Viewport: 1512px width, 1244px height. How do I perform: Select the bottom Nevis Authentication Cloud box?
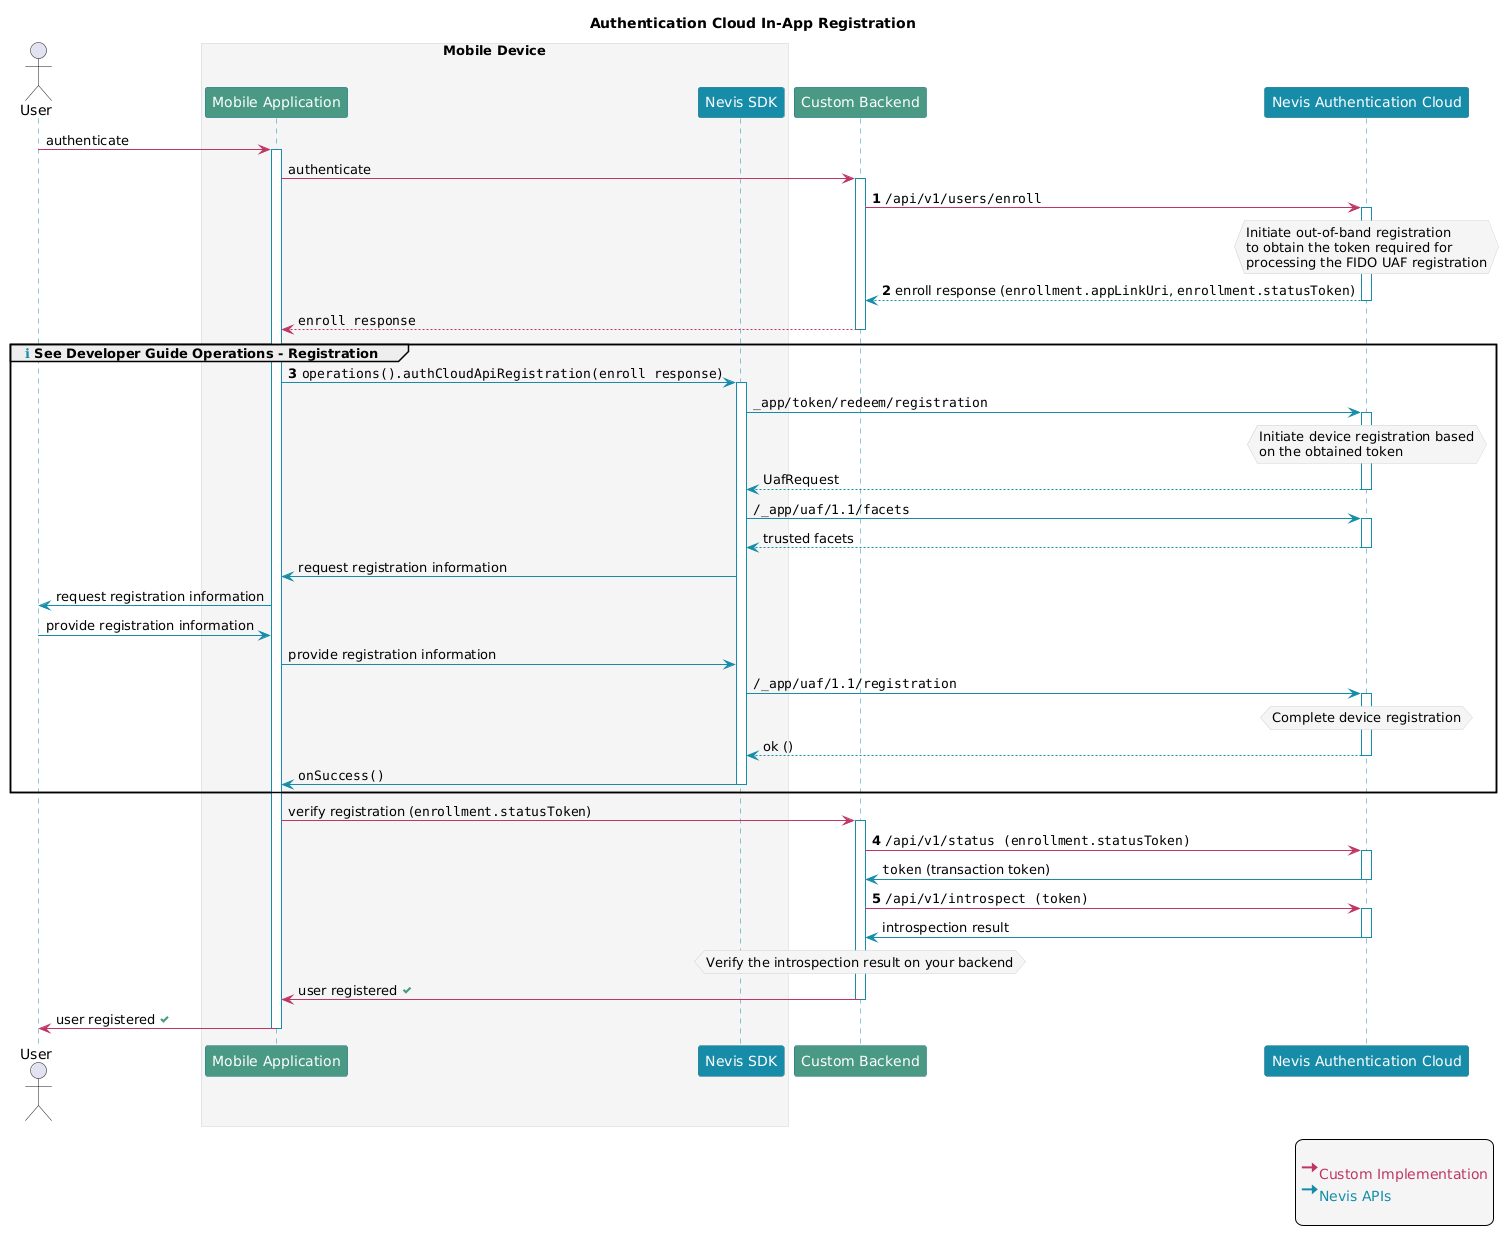pos(1366,1061)
